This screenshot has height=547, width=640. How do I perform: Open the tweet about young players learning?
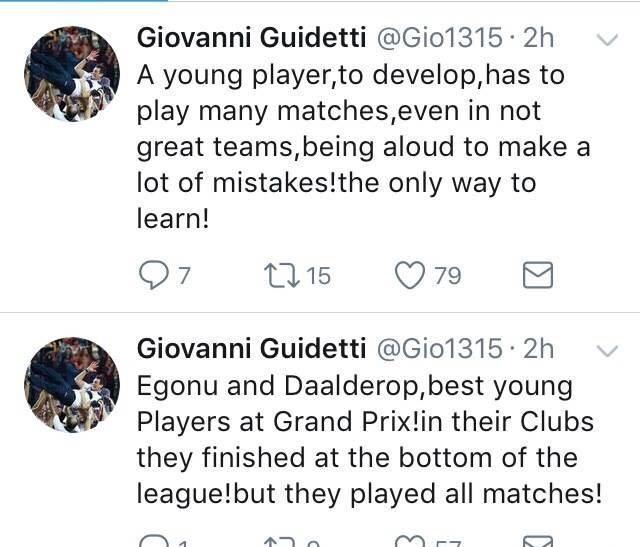363,147
